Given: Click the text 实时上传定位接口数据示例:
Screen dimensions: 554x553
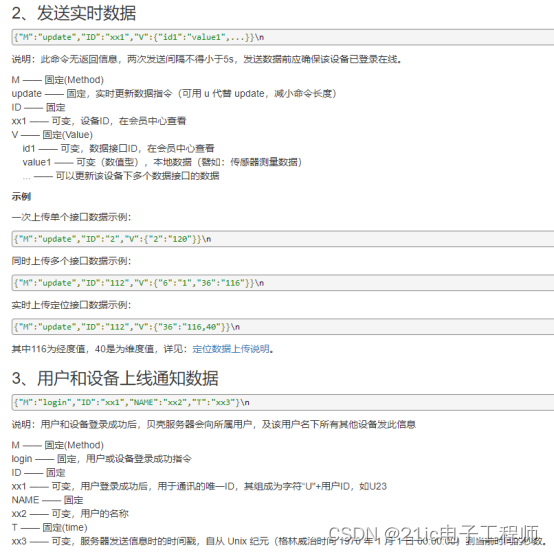Looking at the screenshot, I should click(71, 305).
